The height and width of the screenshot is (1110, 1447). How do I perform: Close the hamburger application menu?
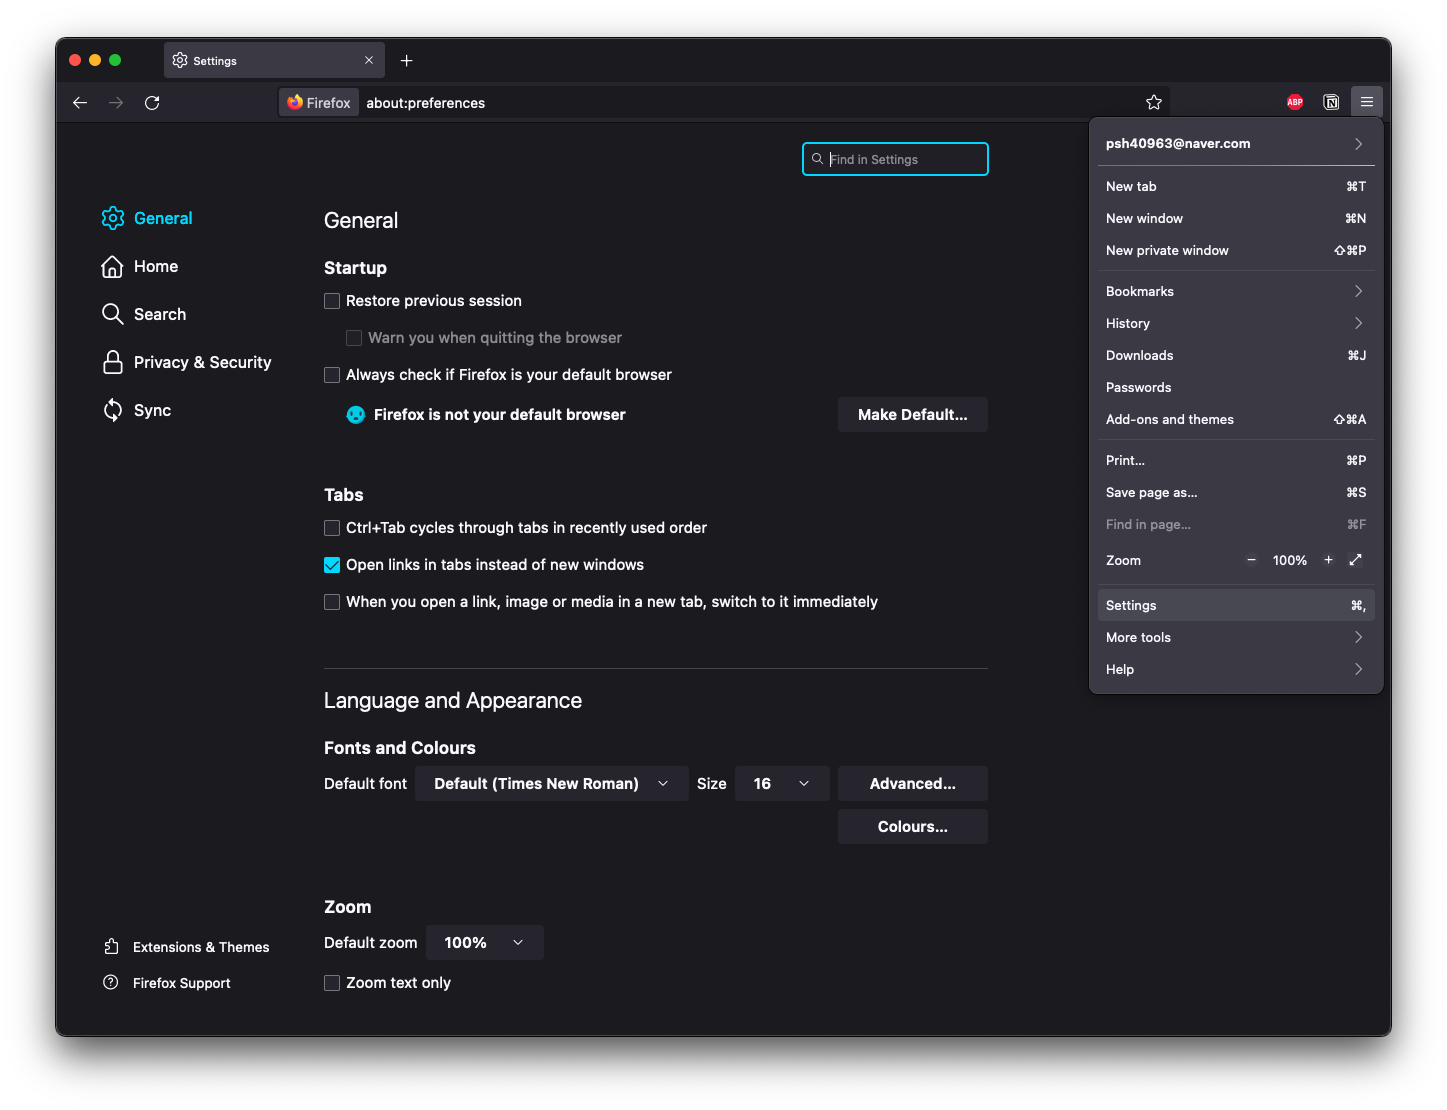(1367, 102)
